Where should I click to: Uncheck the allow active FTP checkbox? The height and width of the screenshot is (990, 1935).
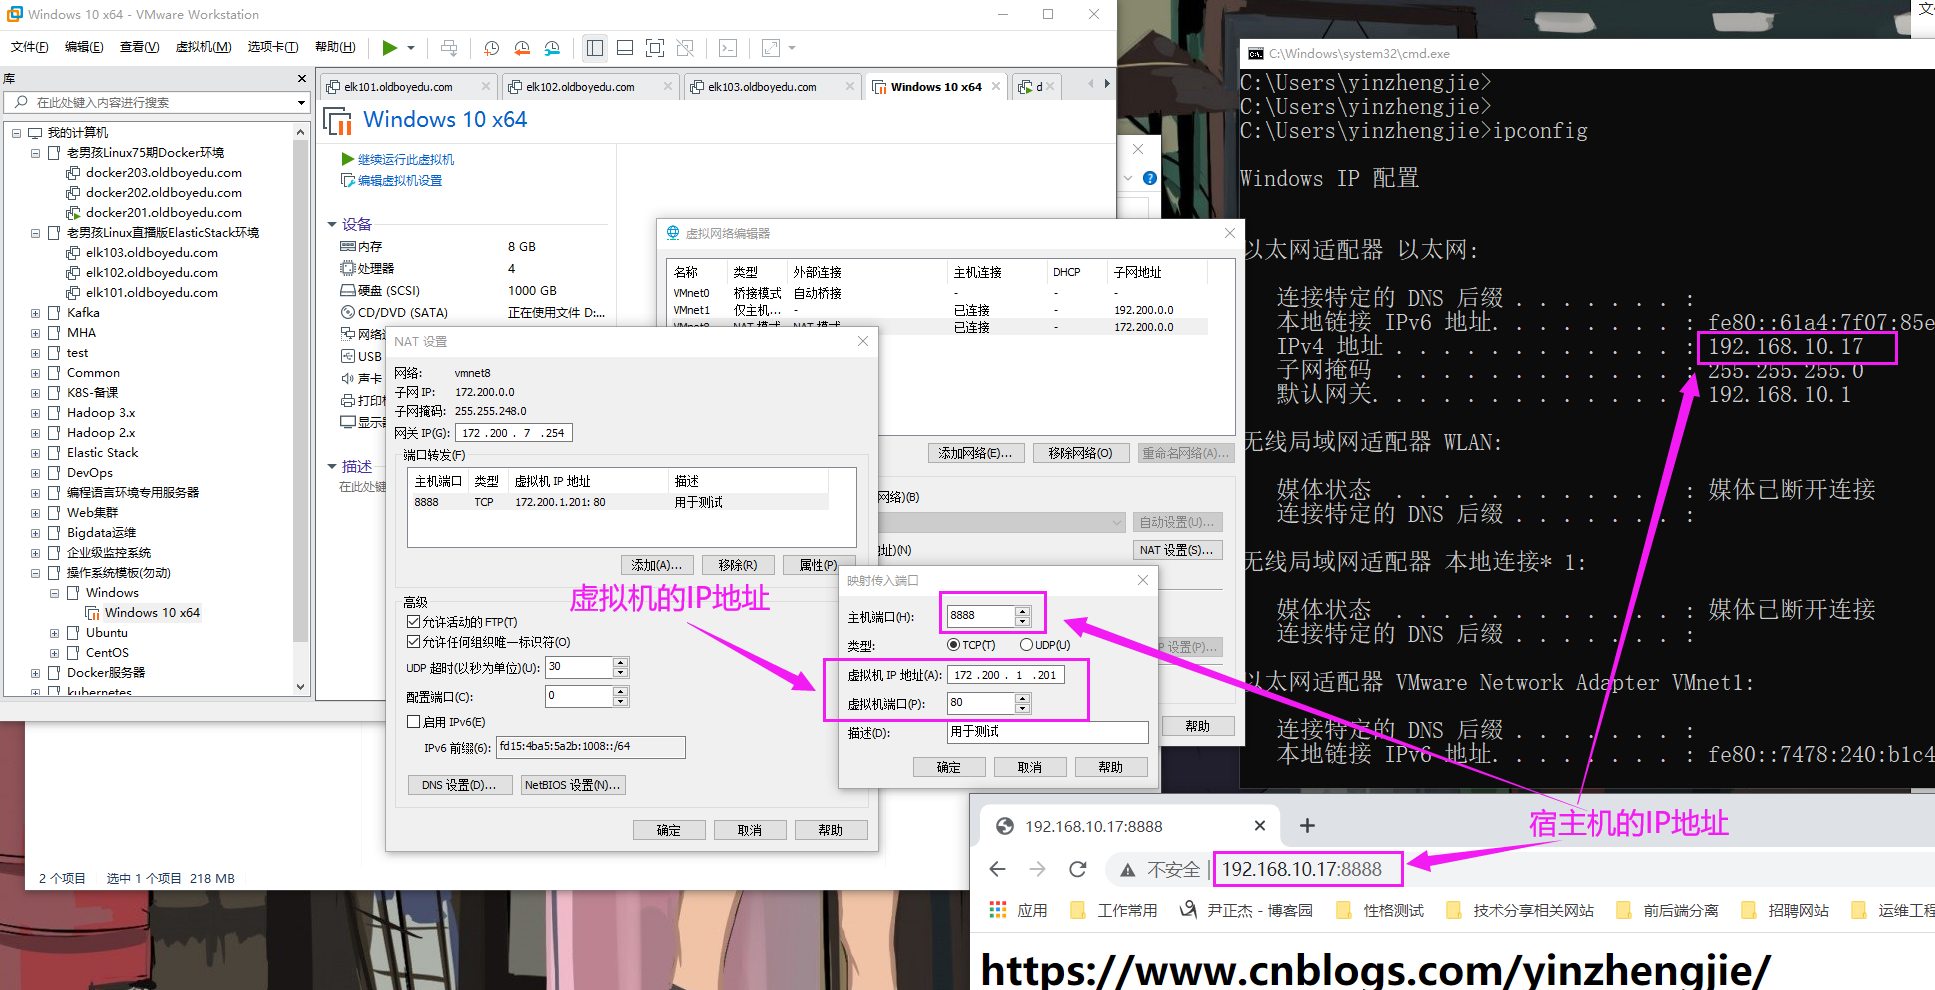point(413,622)
